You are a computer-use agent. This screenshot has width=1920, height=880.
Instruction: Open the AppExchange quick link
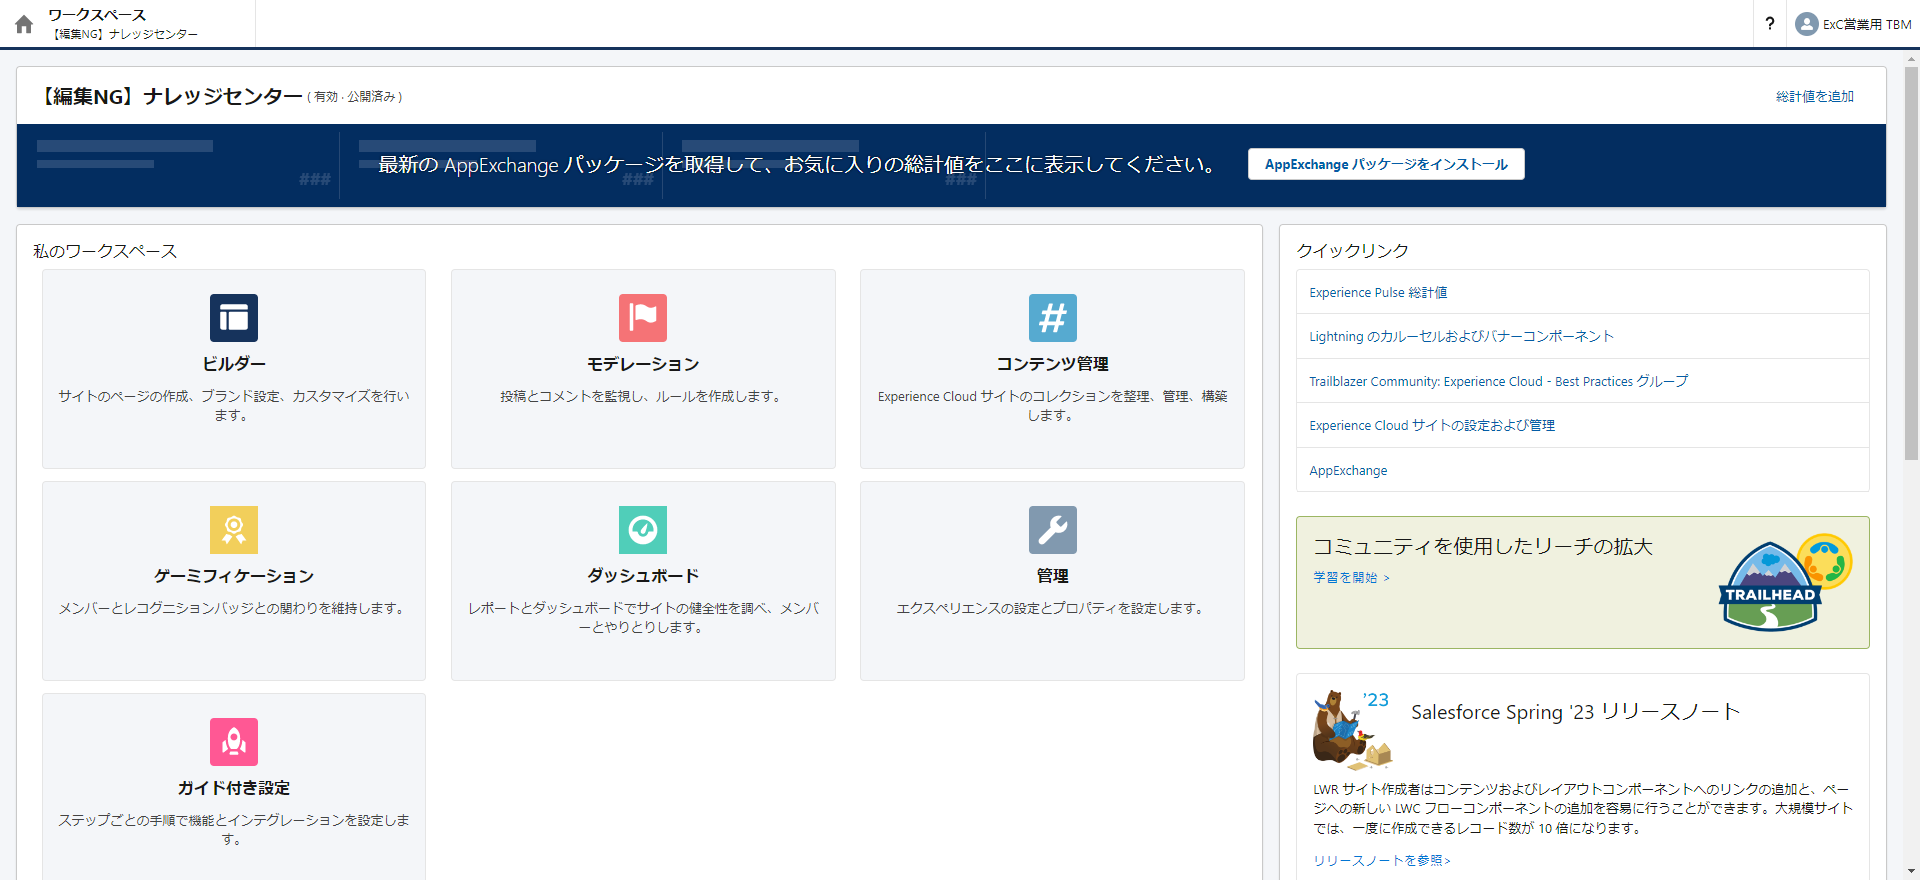point(1348,470)
